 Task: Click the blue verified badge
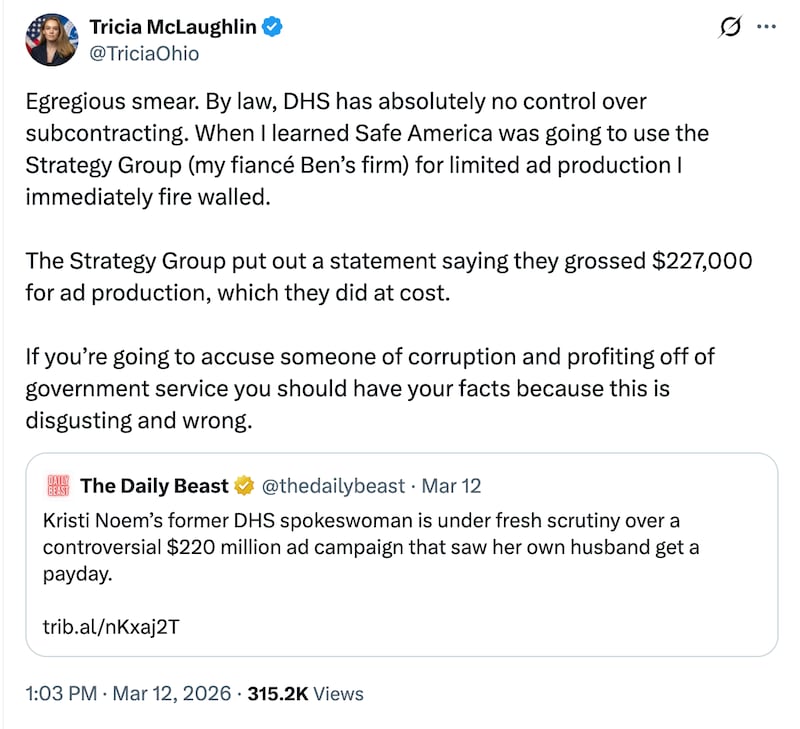272,28
